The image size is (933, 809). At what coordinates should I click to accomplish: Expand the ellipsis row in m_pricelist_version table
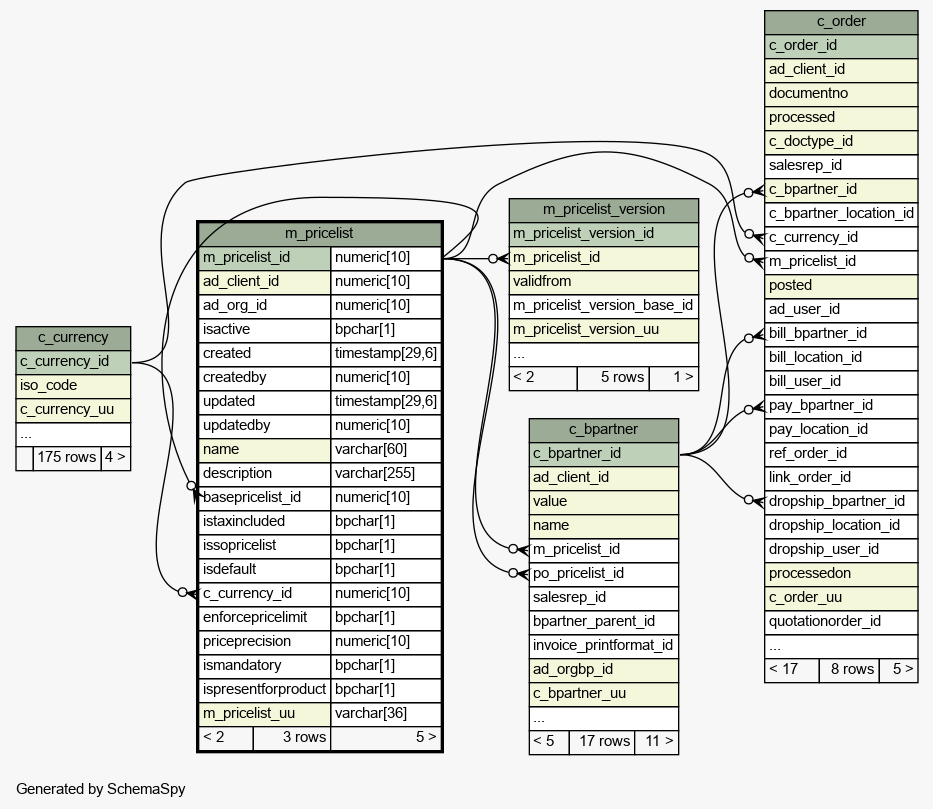pos(603,354)
